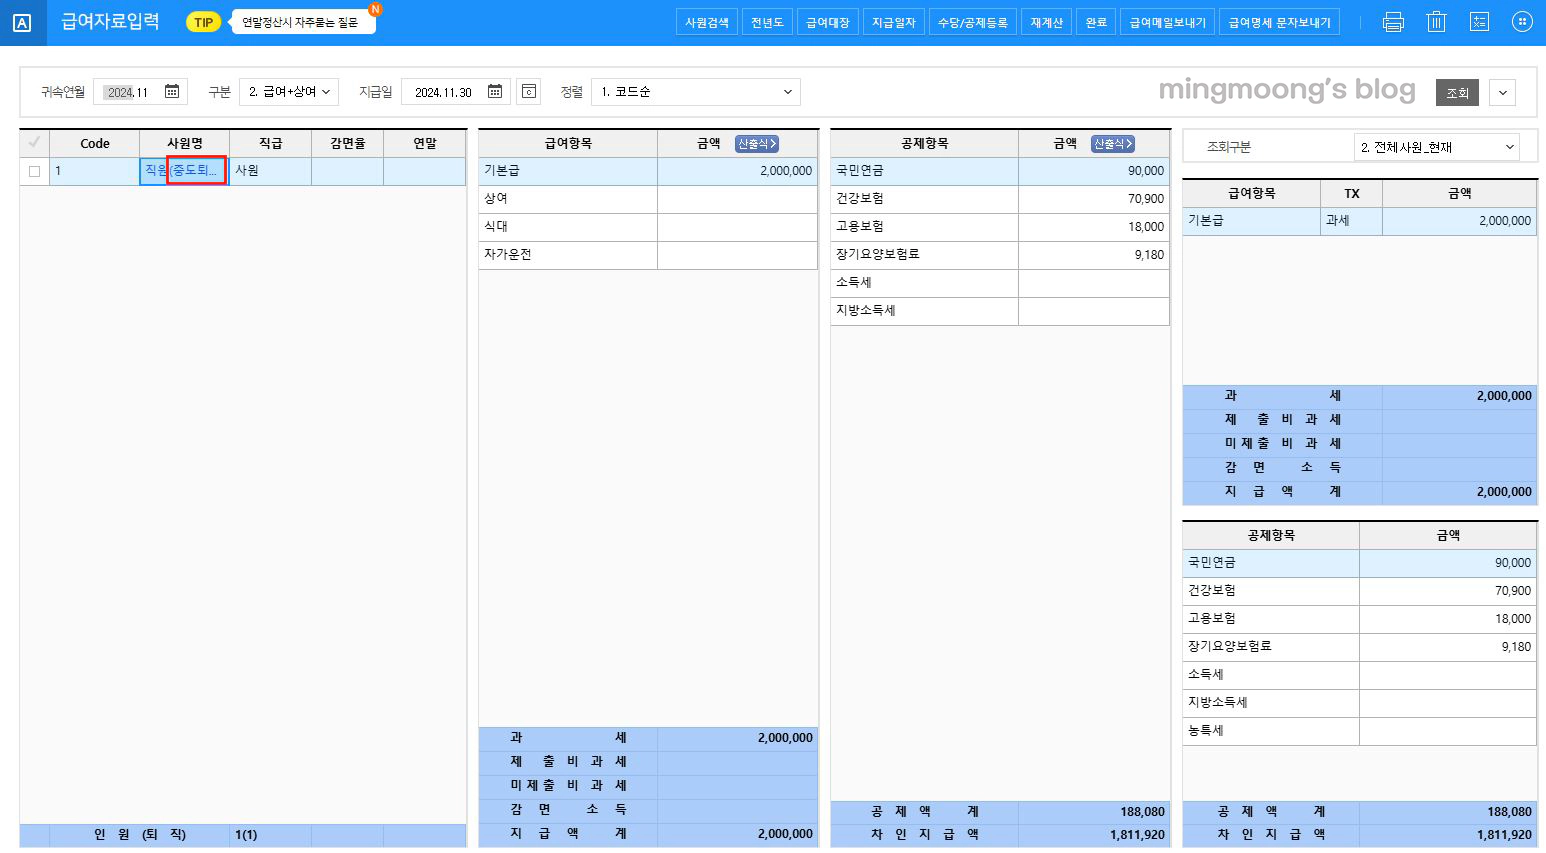This screenshot has height=853, width=1546.
Task: Open 지급일자 in the top toolbar
Action: click(894, 22)
